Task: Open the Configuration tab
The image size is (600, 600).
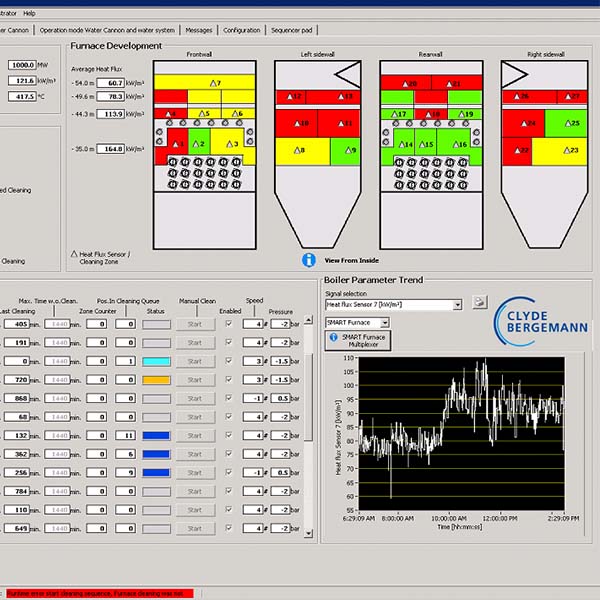Action: [x=241, y=30]
